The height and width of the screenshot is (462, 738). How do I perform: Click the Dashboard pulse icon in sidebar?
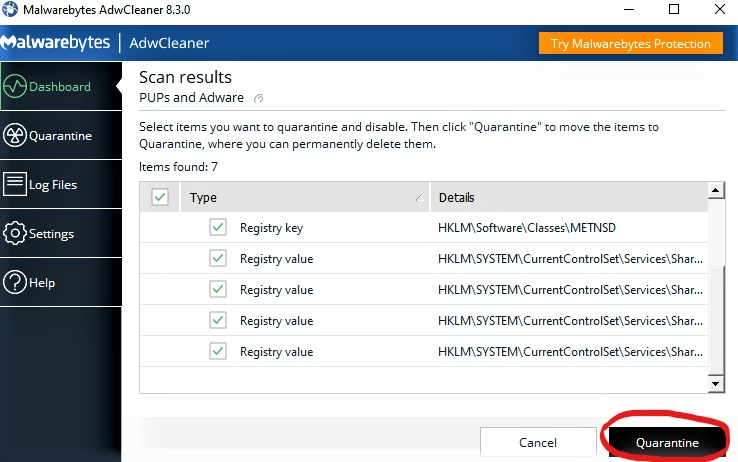point(15,87)
